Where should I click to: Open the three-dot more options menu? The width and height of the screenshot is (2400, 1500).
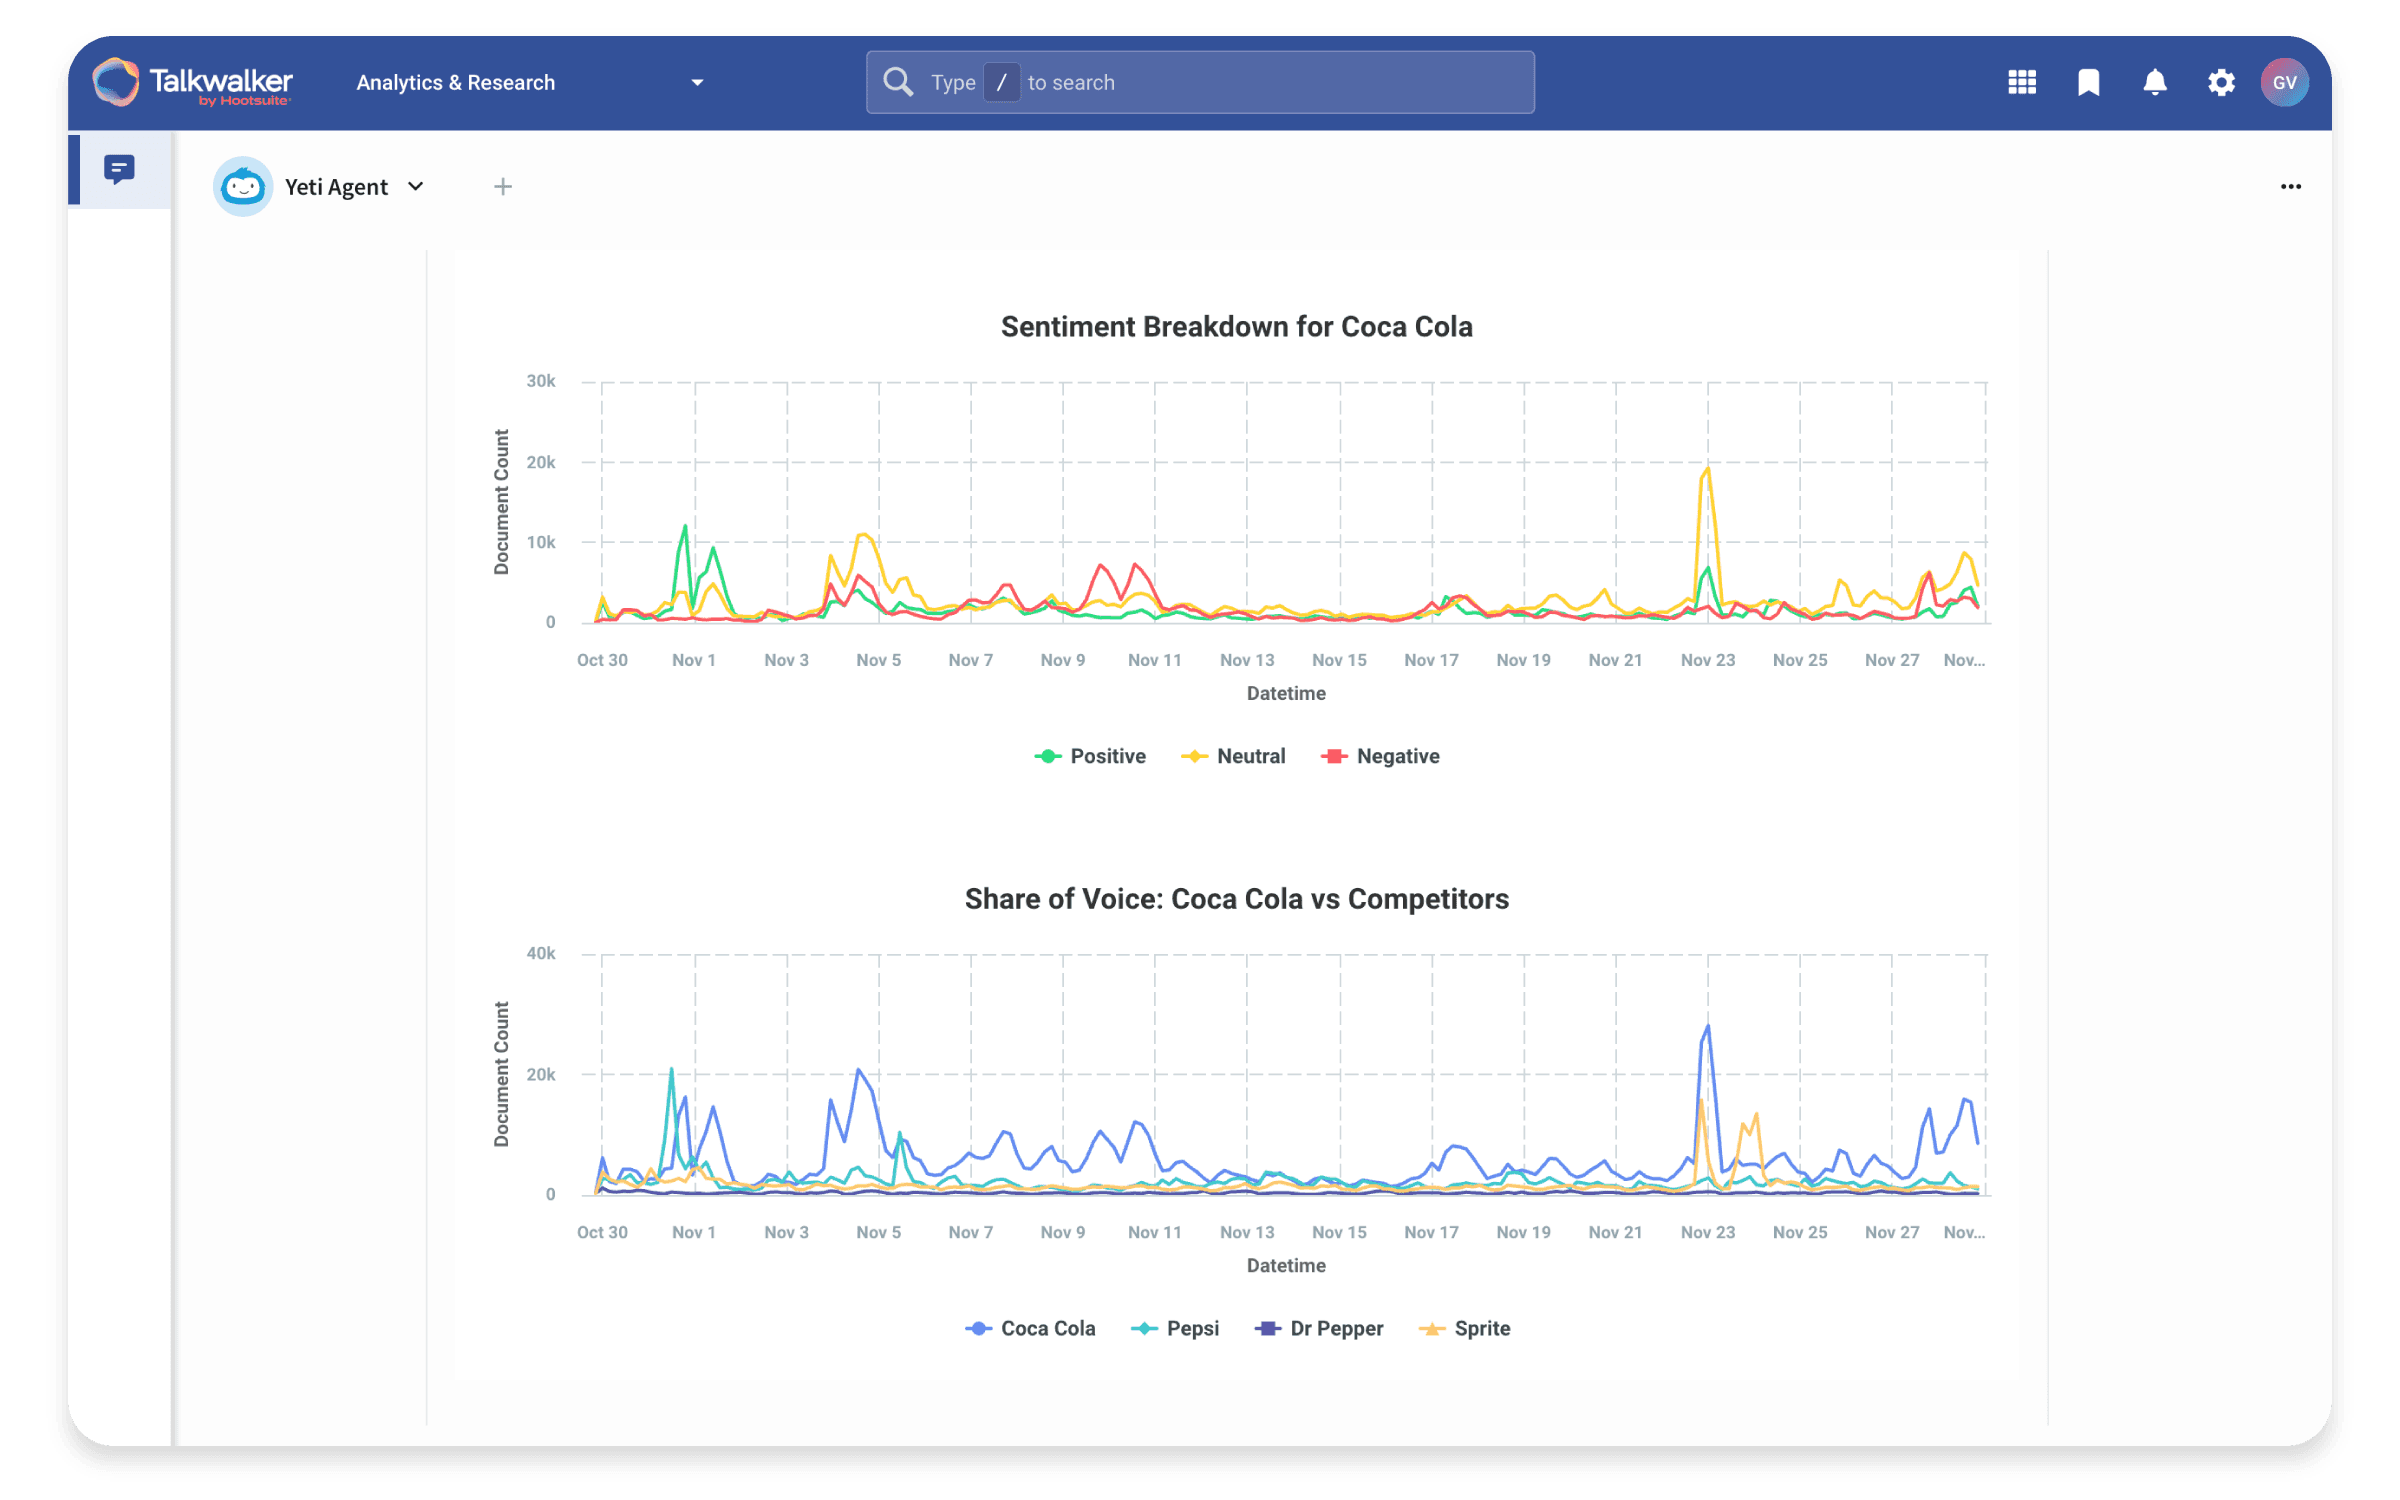(x=2290, y=186)
